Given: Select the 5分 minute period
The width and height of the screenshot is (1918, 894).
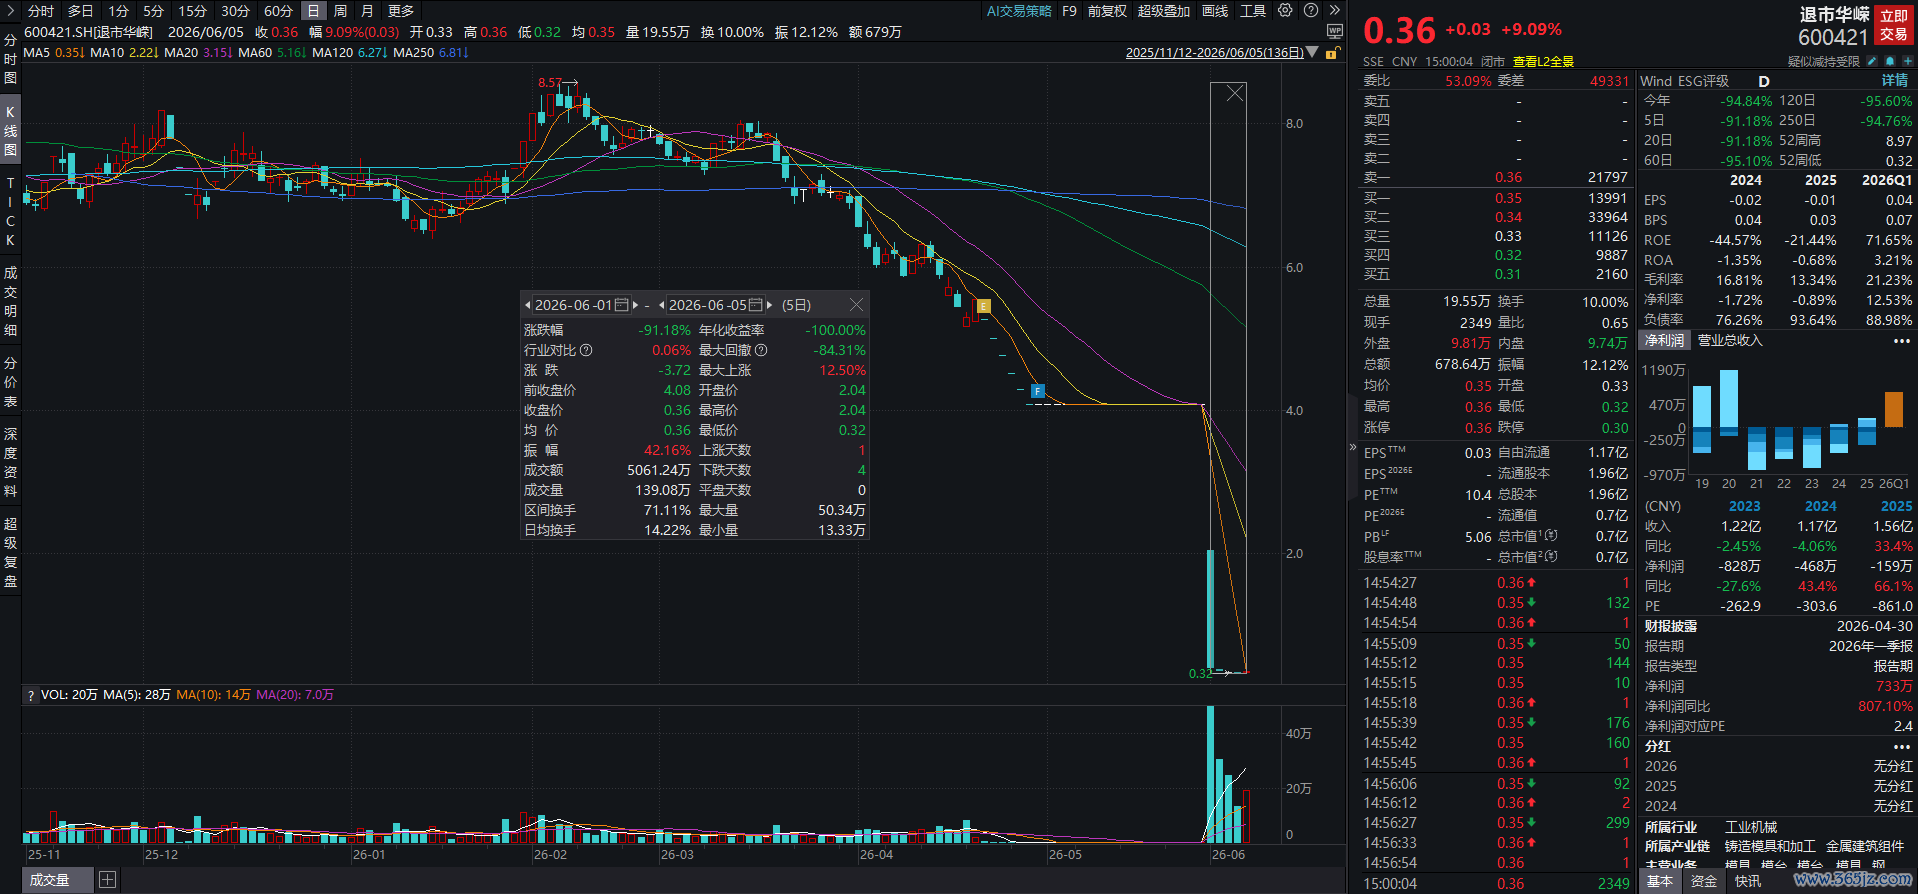Looking at the screenshot, I should (x=153, y=11).
